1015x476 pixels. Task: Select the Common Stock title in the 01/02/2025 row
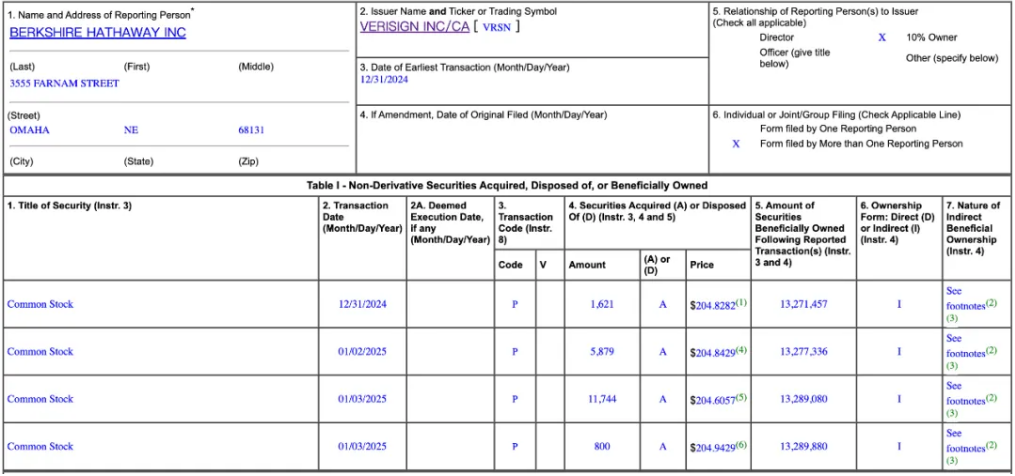pyautogui.click(x=40, y=352)
